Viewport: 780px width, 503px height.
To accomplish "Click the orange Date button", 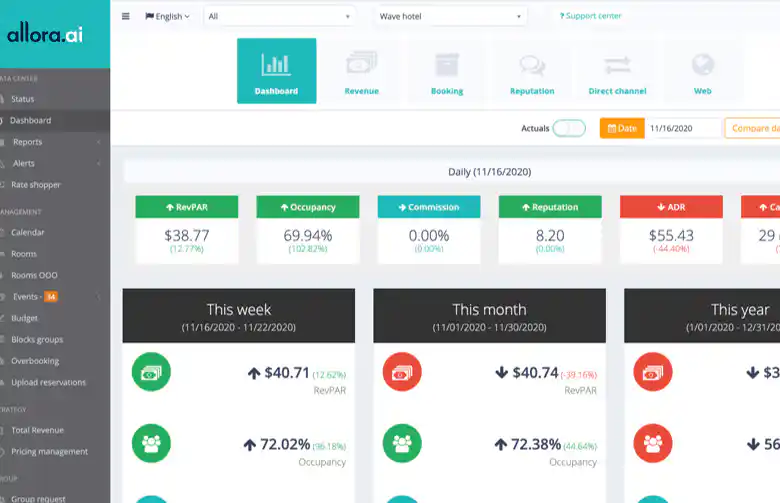I will click(x=622, y=128).
